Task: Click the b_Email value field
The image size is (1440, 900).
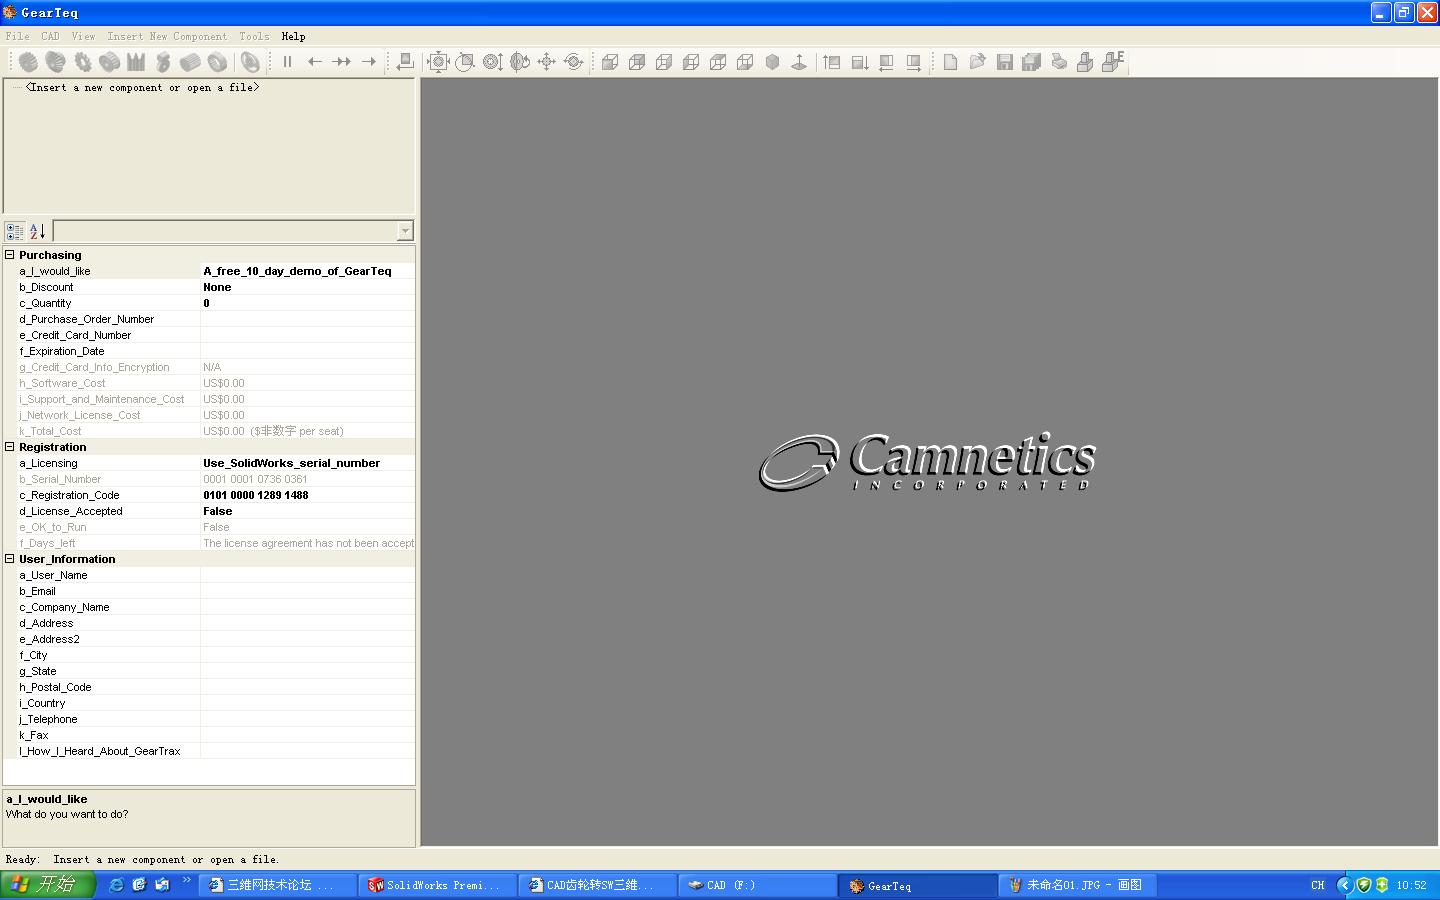Action: point(308,591)
